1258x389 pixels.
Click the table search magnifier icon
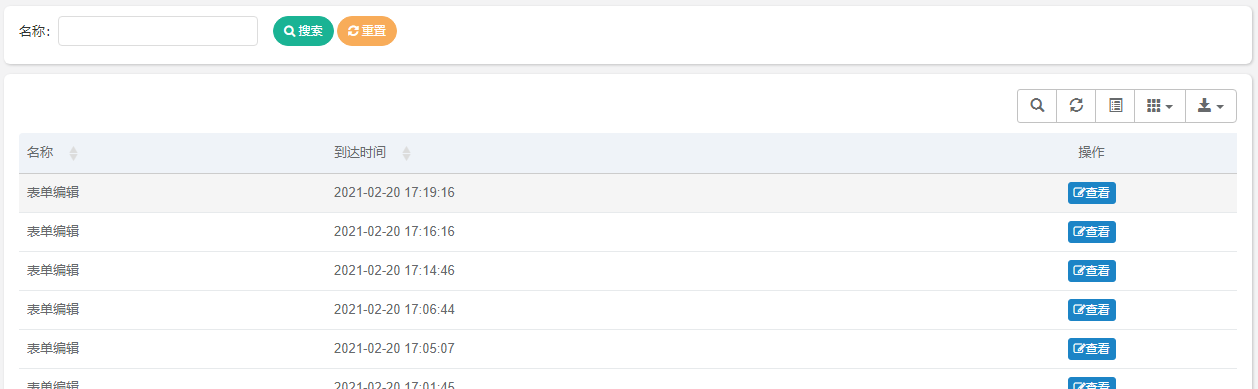pos(1037,106)
